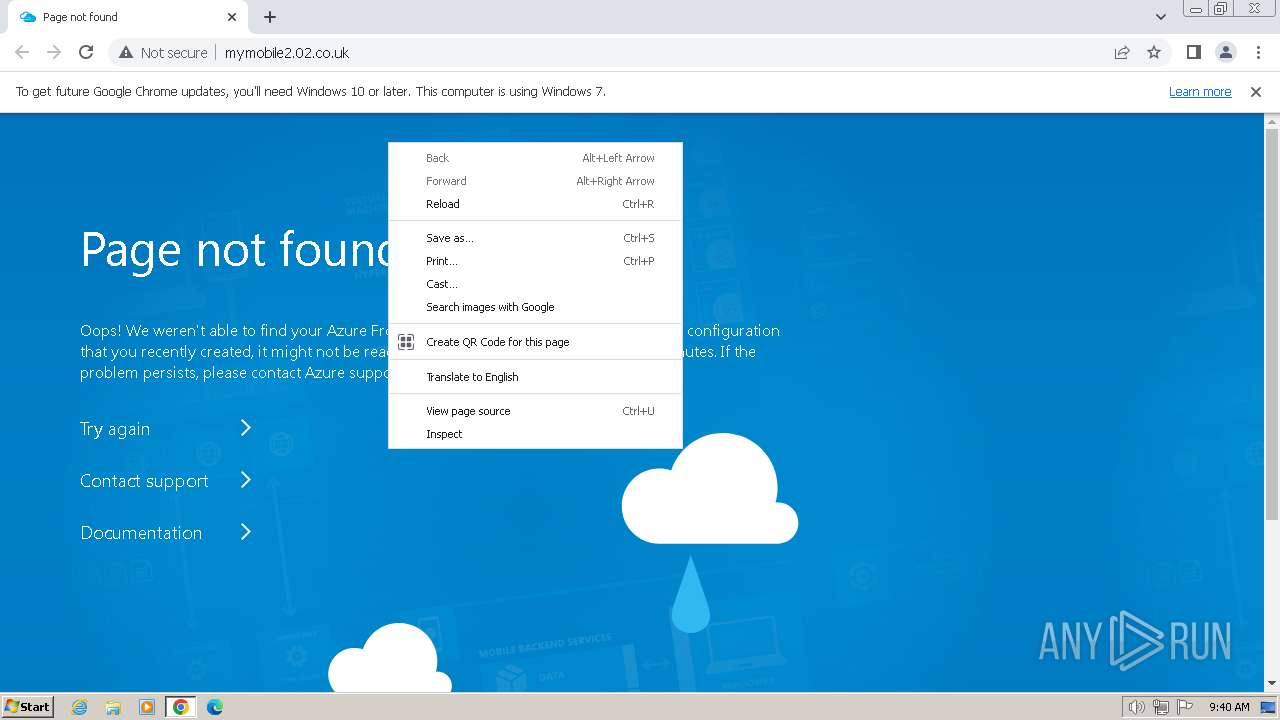Open the Contact support link
The width and height of the screenshot is (1280, 720).
pos(144,481)
